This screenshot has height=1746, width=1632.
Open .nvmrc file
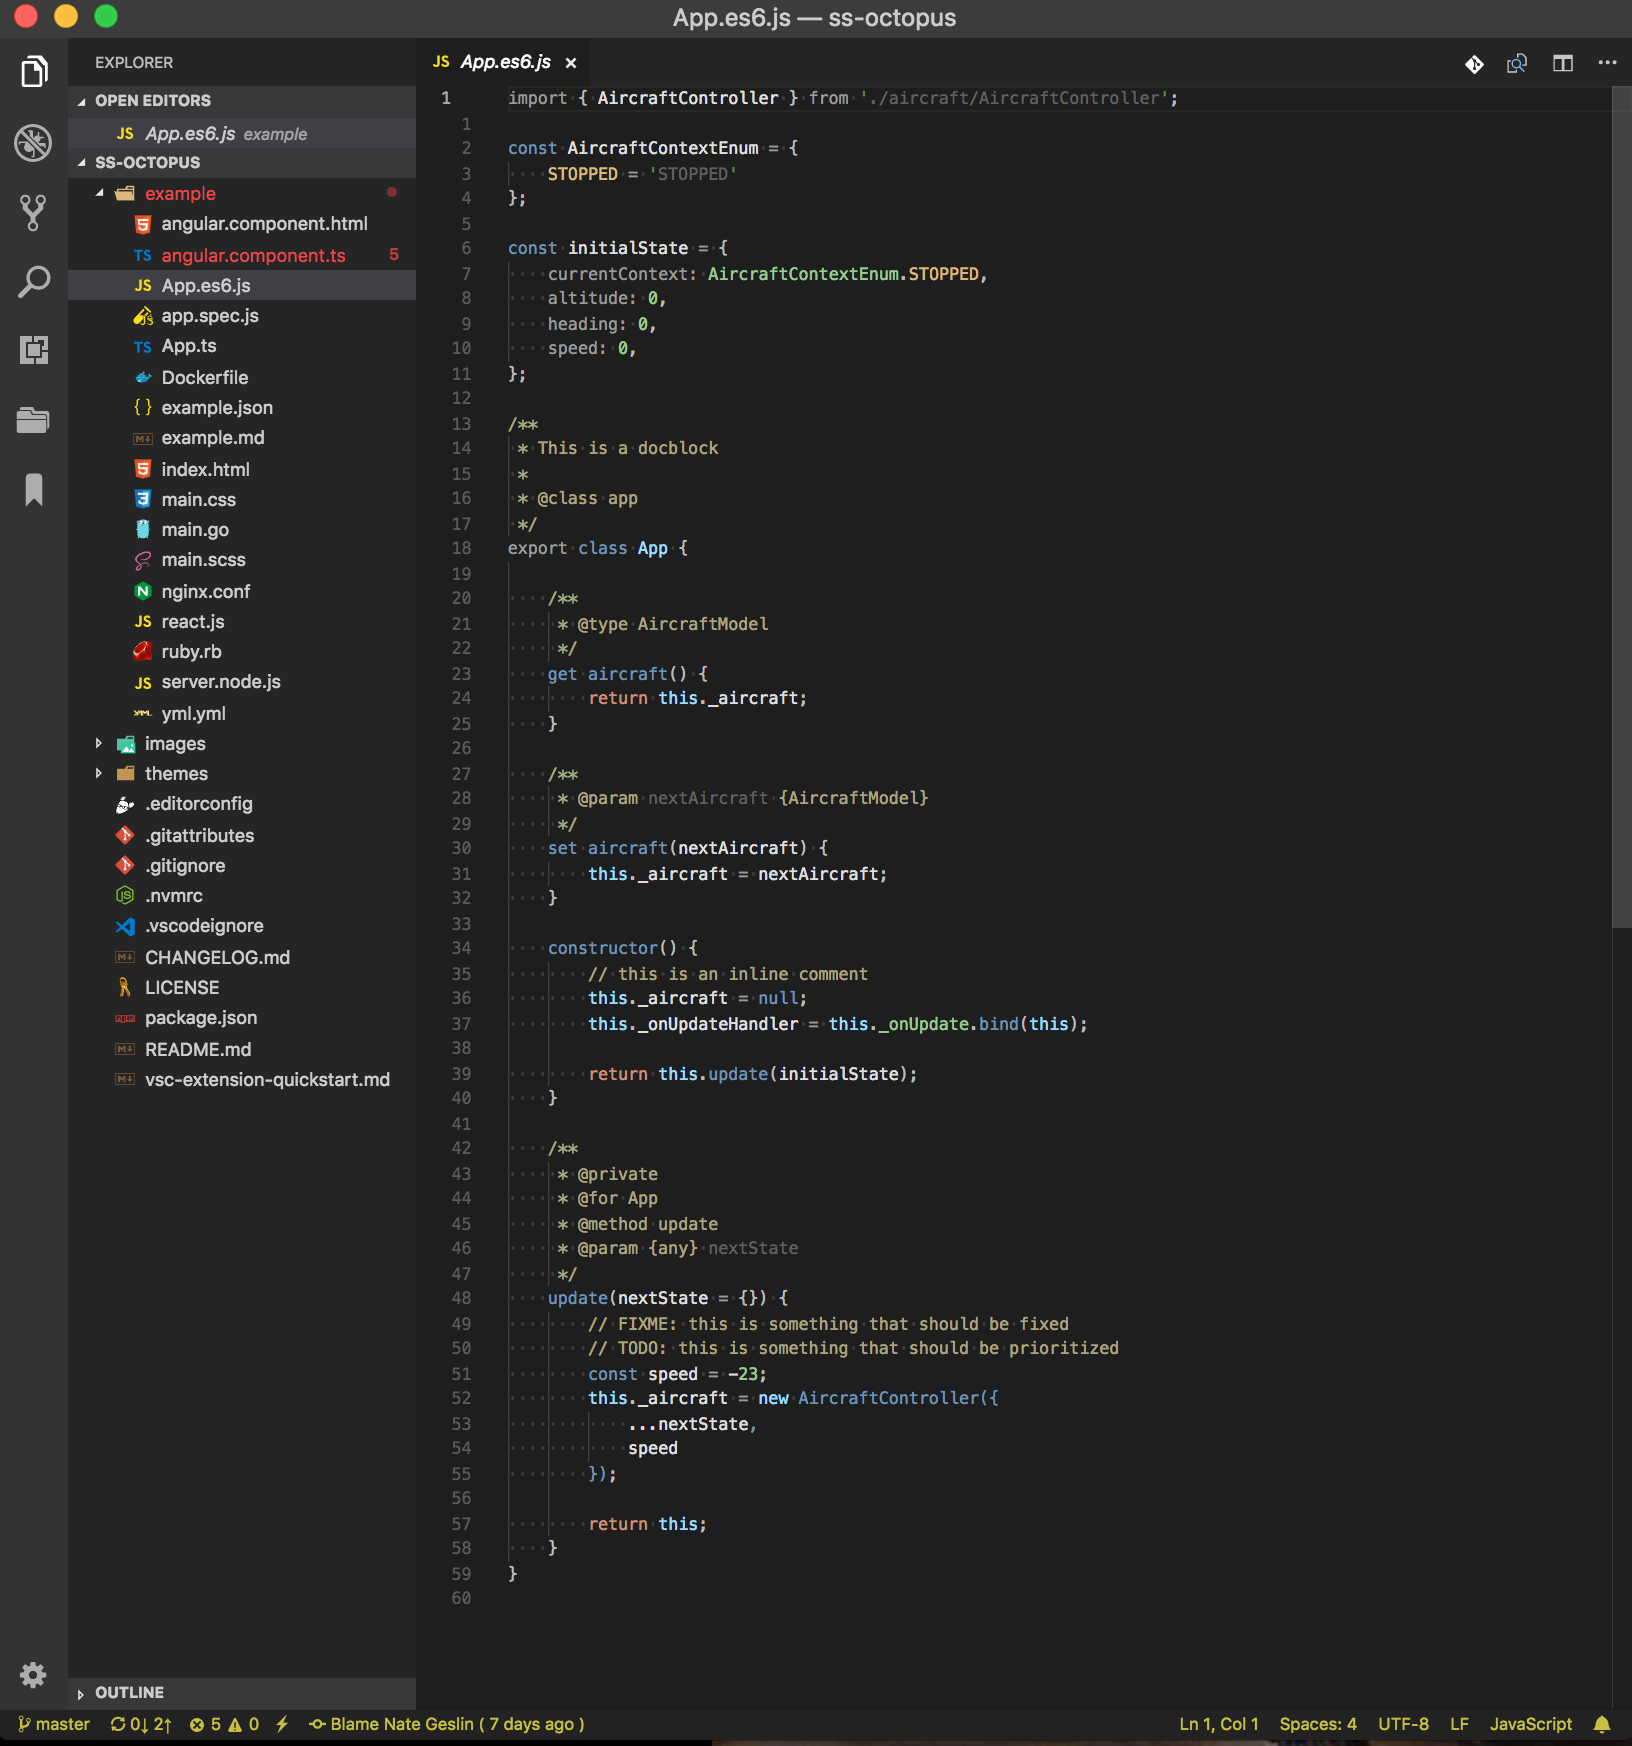pos(242,896)
